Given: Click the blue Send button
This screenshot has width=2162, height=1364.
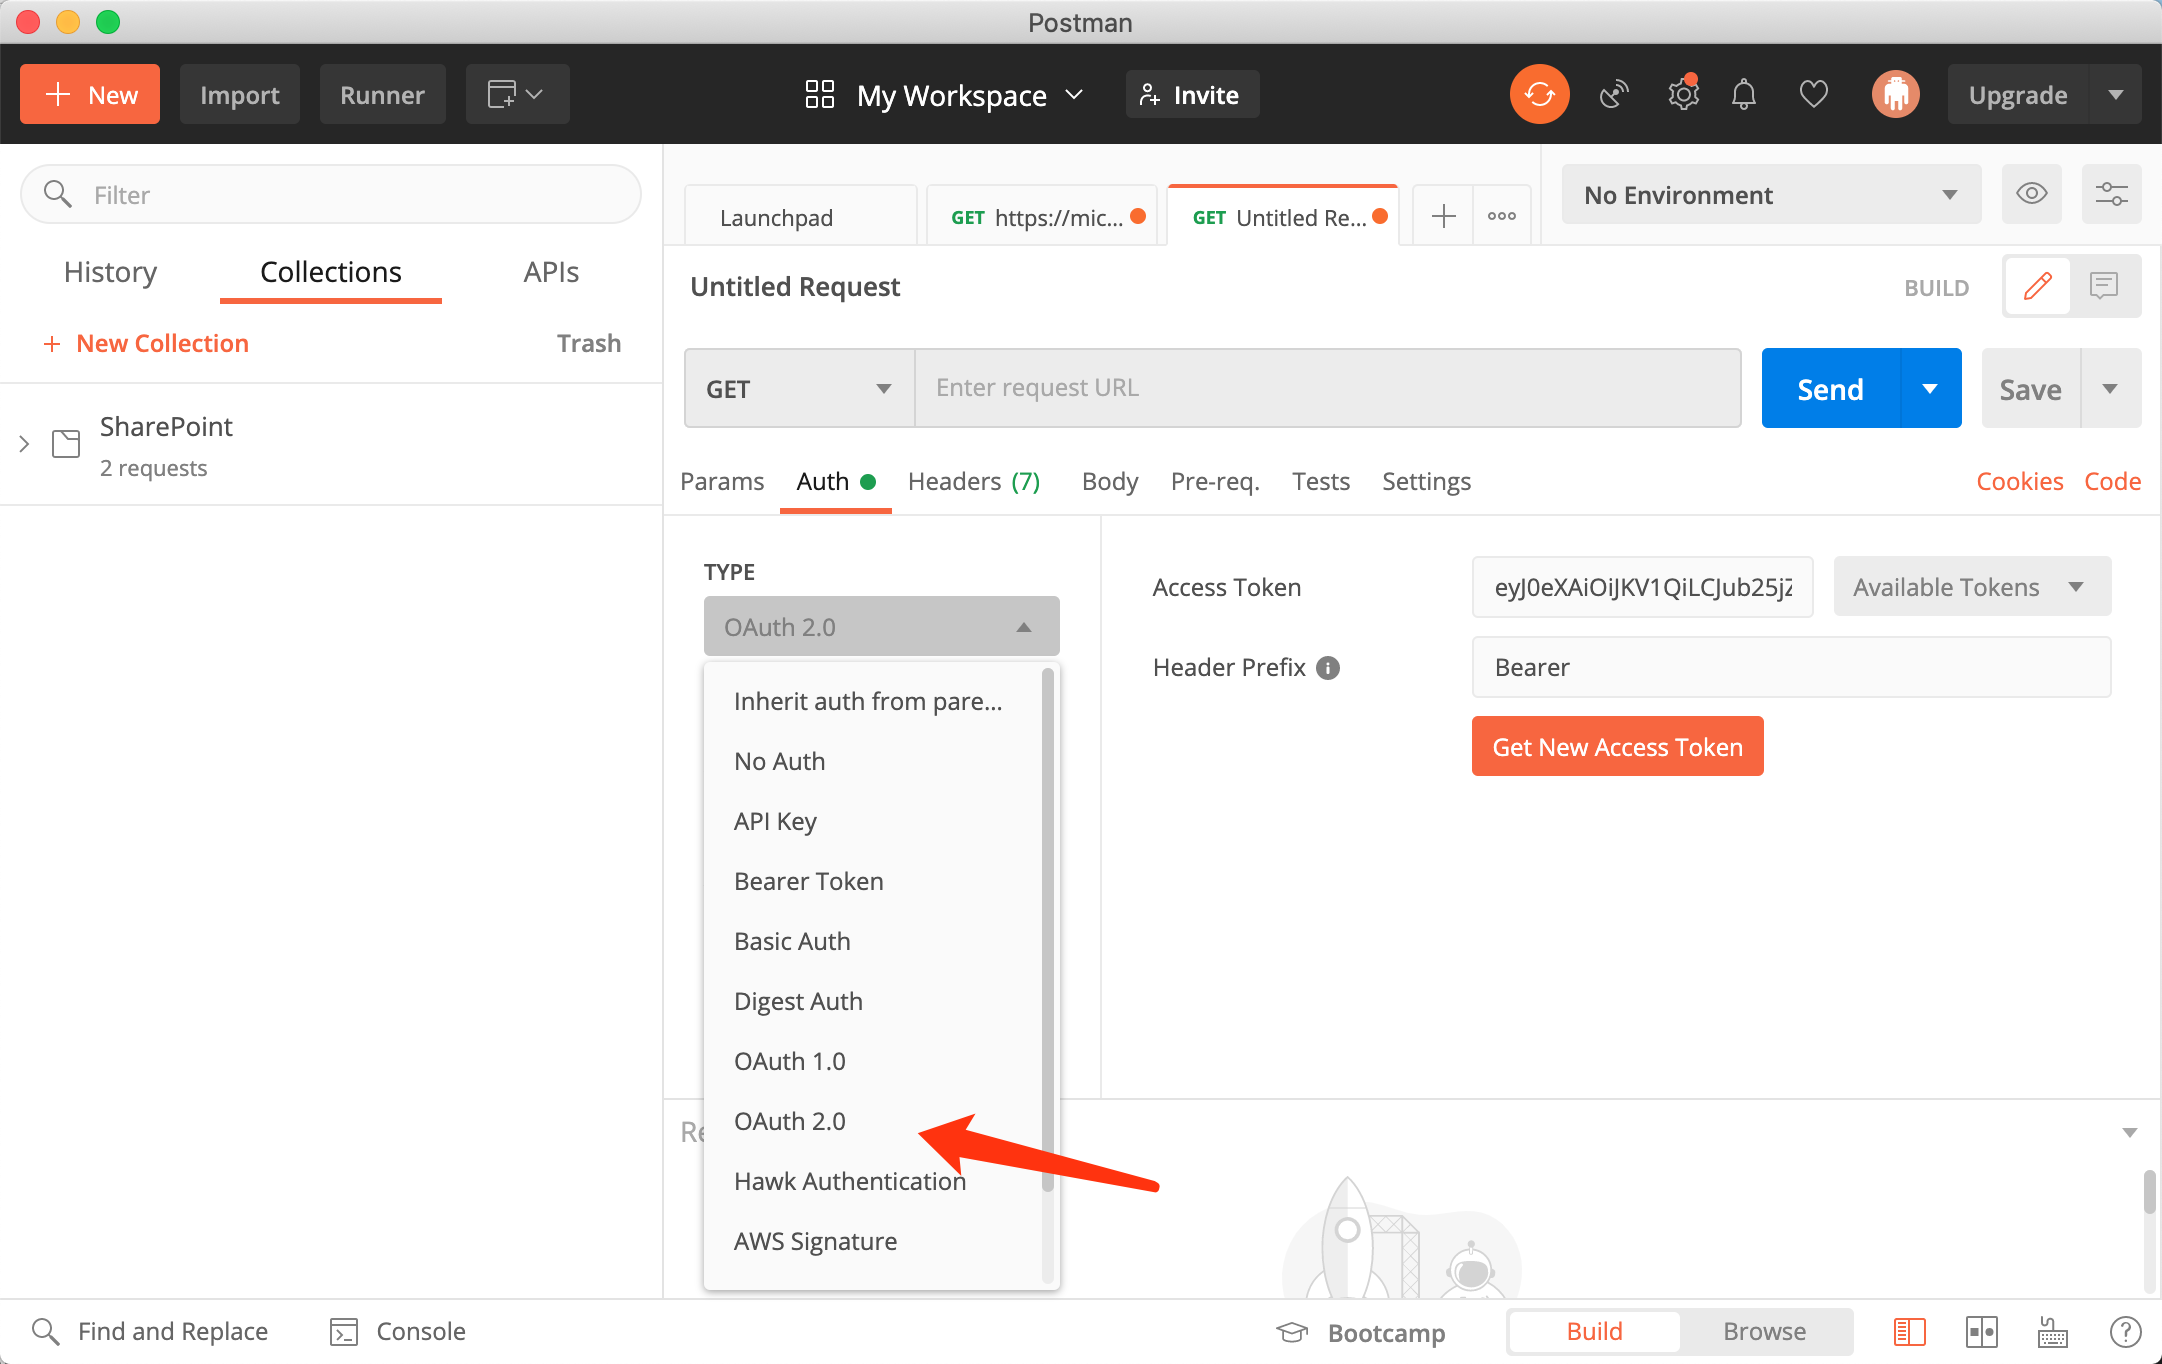Looking at the screenshot, I should point(1830,388).
